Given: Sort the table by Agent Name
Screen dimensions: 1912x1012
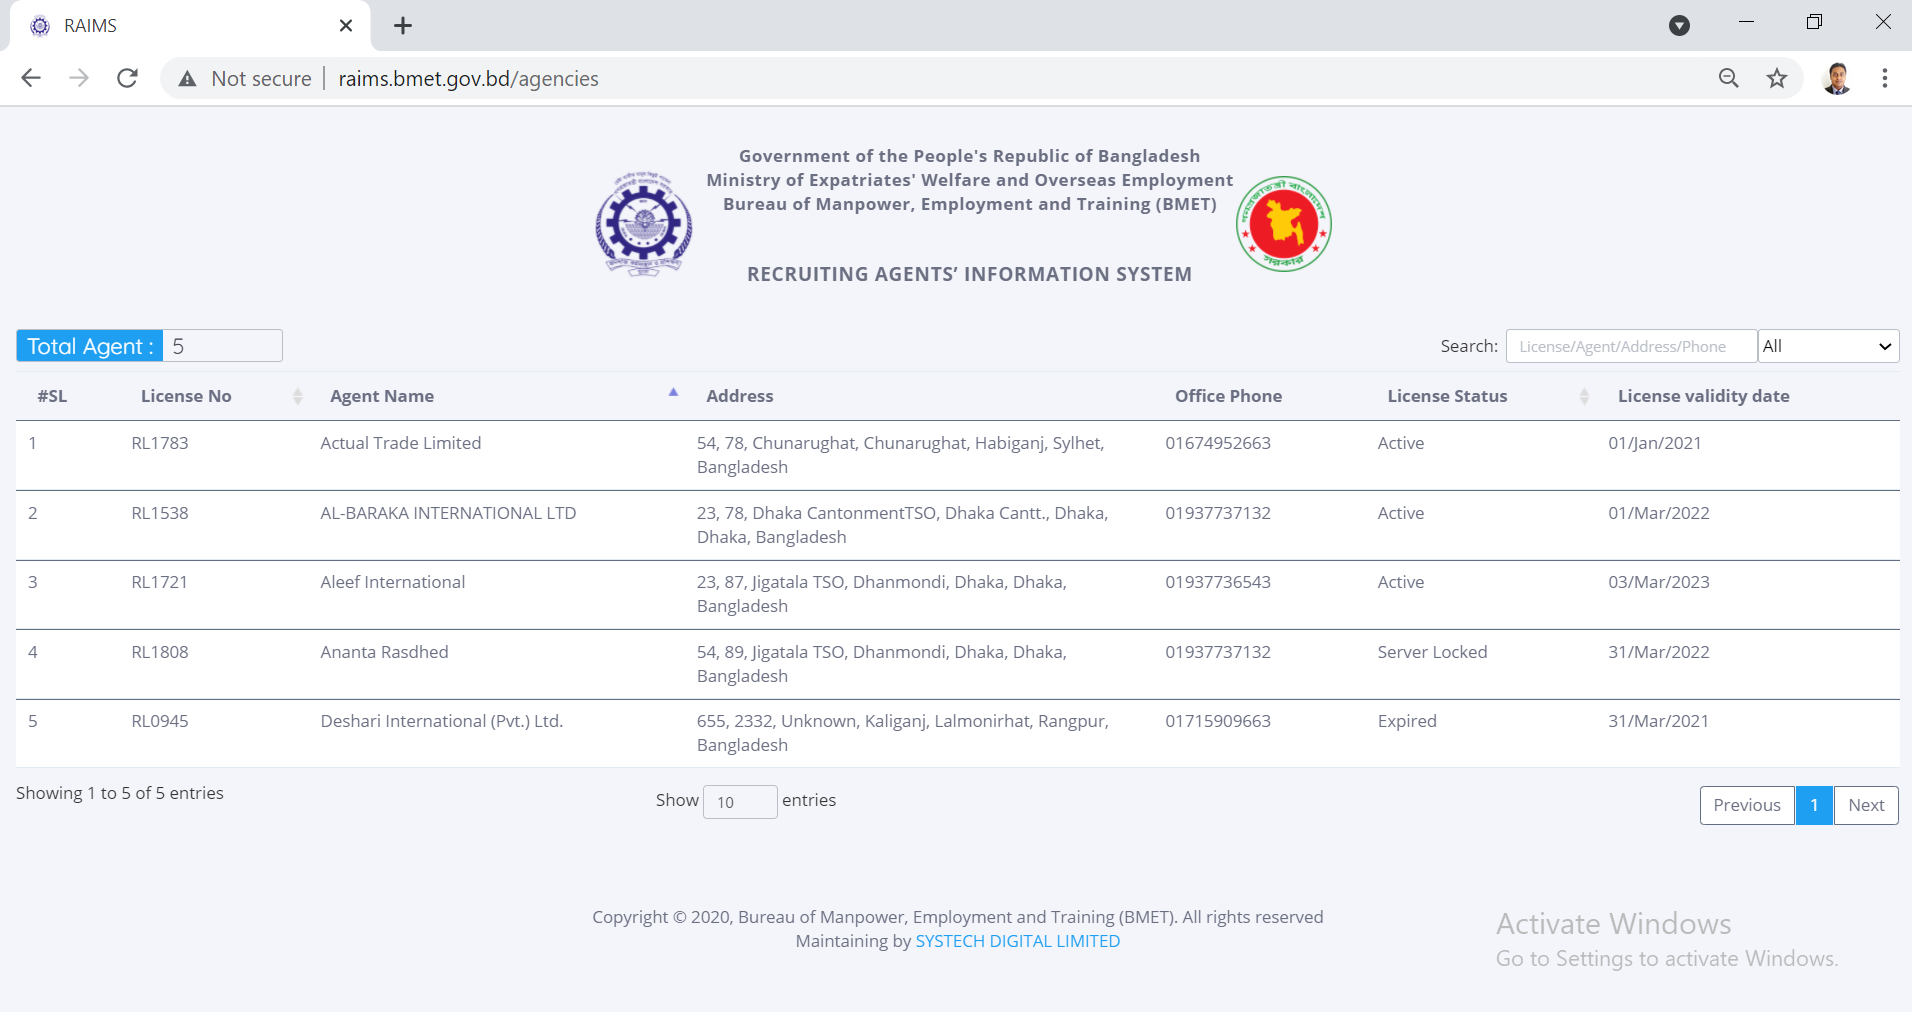Looking at the screenshot, I should click(382, 396).
